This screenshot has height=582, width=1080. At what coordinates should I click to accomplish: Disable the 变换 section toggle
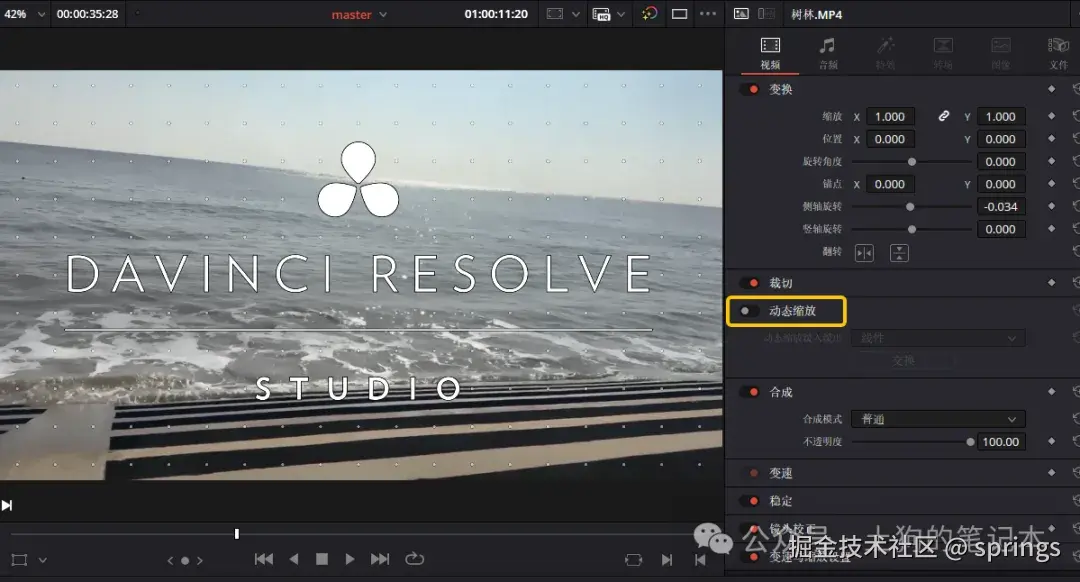[x=749, y=90]
